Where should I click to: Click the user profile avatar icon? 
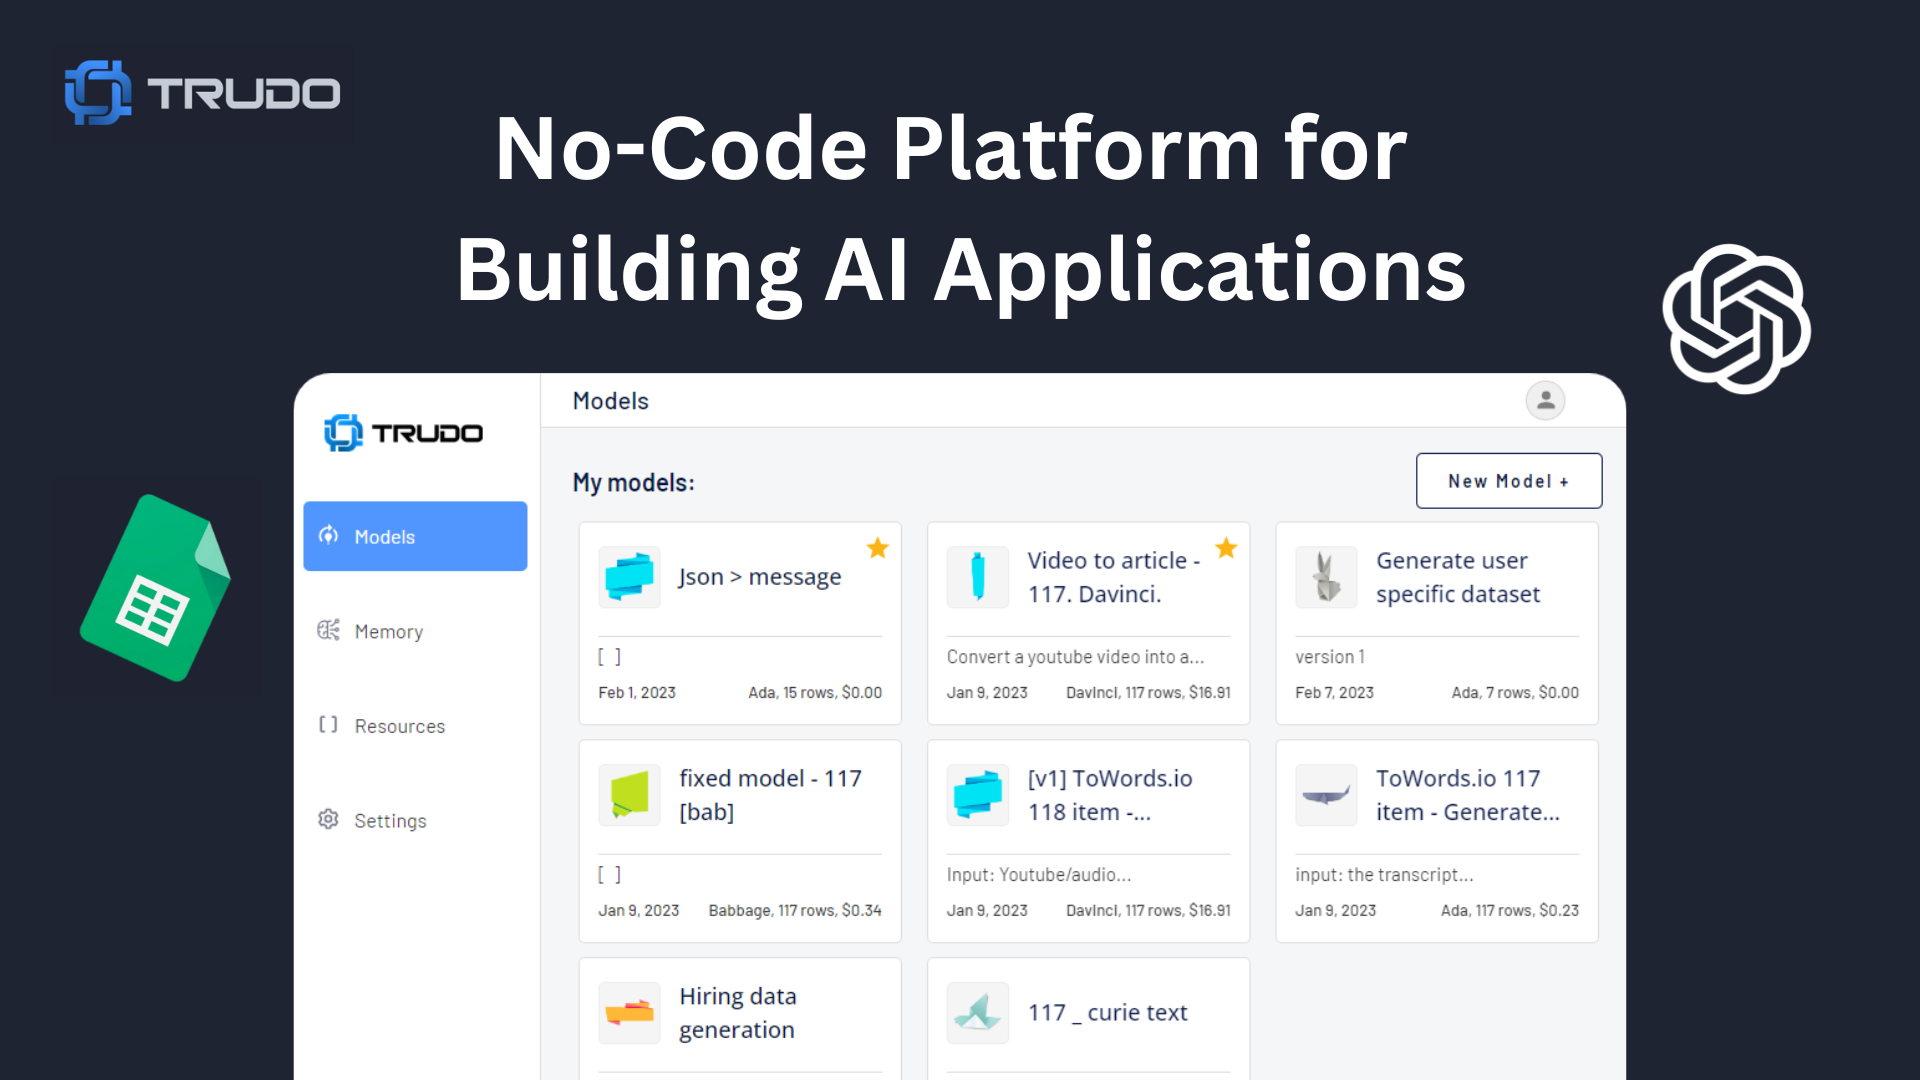point(1545,401)
